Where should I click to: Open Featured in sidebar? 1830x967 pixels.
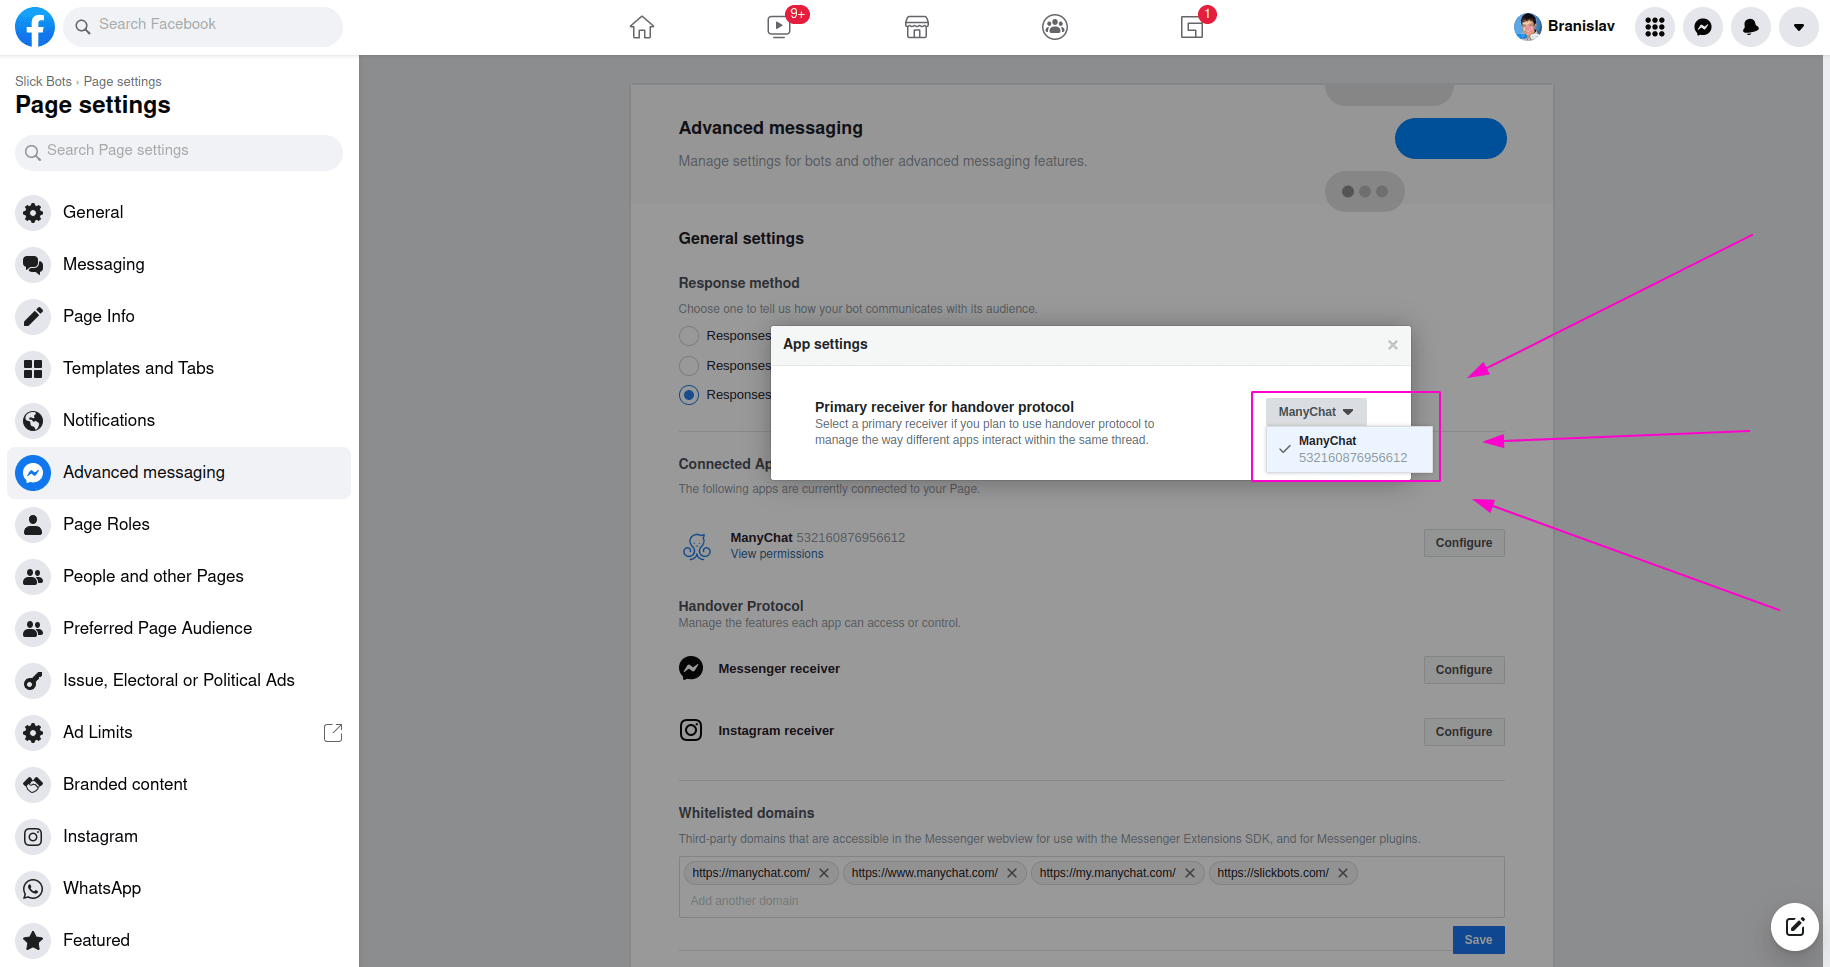click(179, 940)
